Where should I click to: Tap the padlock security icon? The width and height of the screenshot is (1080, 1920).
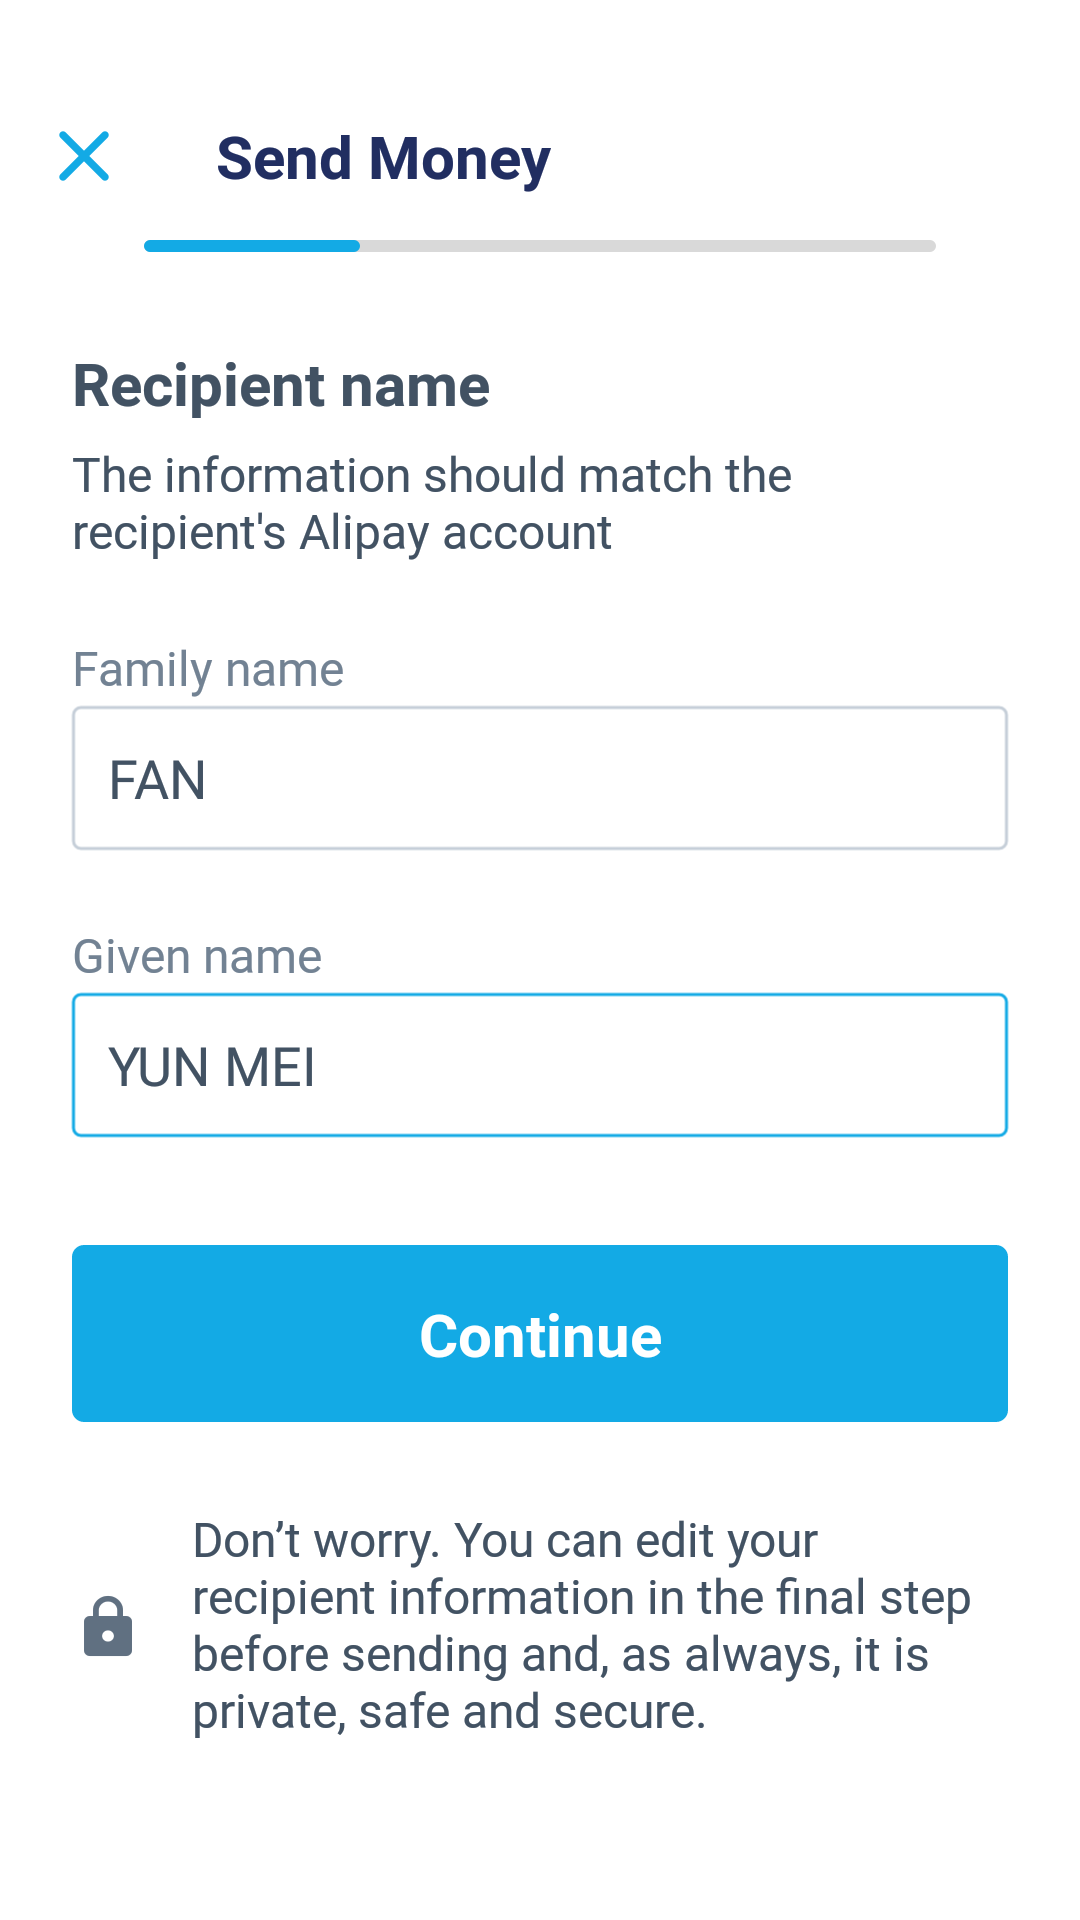[108, 1627]
